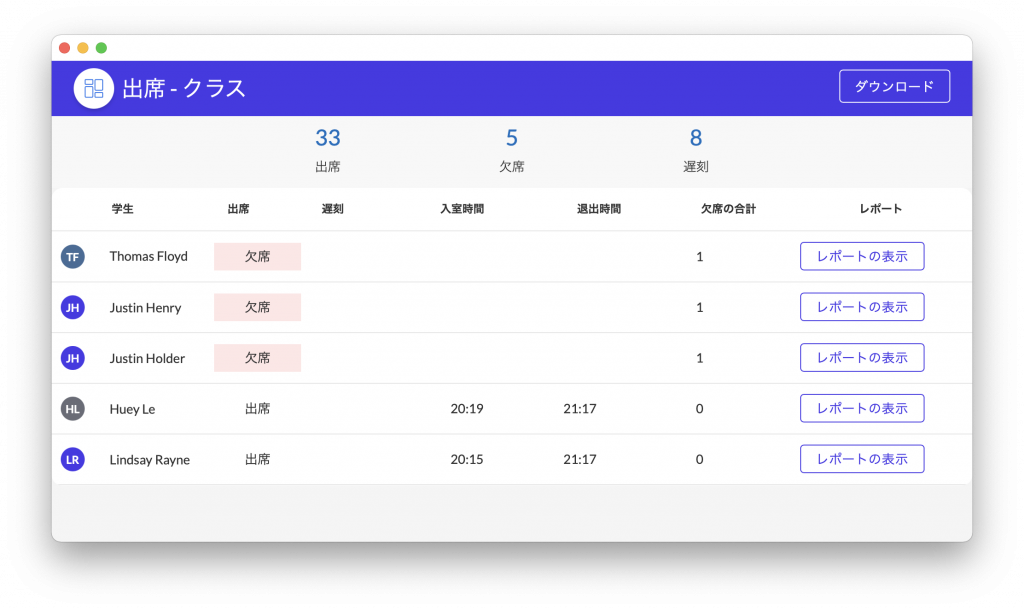The image size is (1024, 610).
Task: Click Thomas Floyd's 欠席 status badge
Action: [257, 257]
